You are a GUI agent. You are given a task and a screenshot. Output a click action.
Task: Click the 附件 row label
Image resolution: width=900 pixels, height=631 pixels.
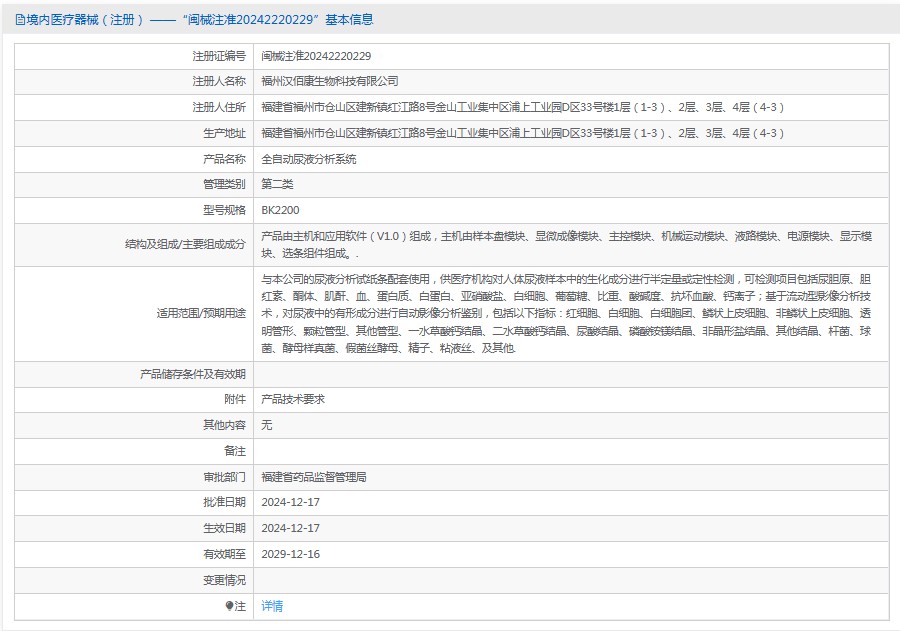coord(235,400)
